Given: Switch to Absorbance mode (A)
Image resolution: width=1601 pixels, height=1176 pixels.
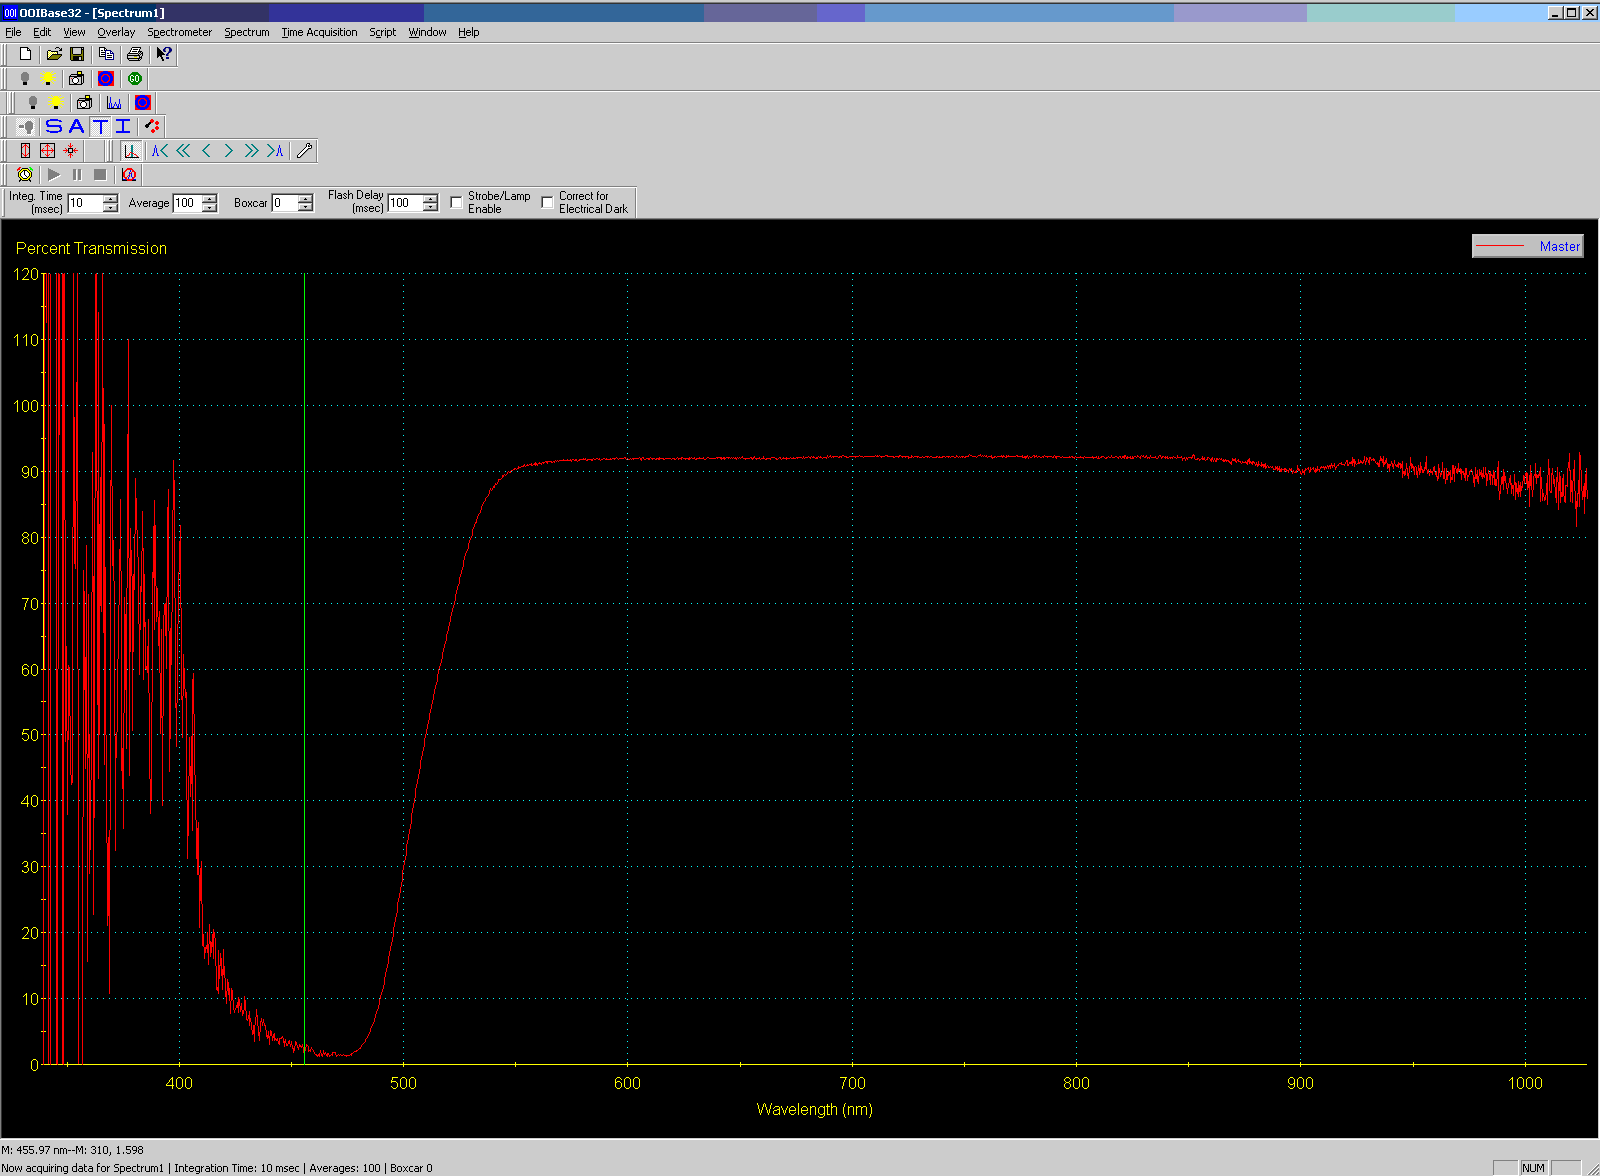Looking at the screenshot, I should (77, 126).
